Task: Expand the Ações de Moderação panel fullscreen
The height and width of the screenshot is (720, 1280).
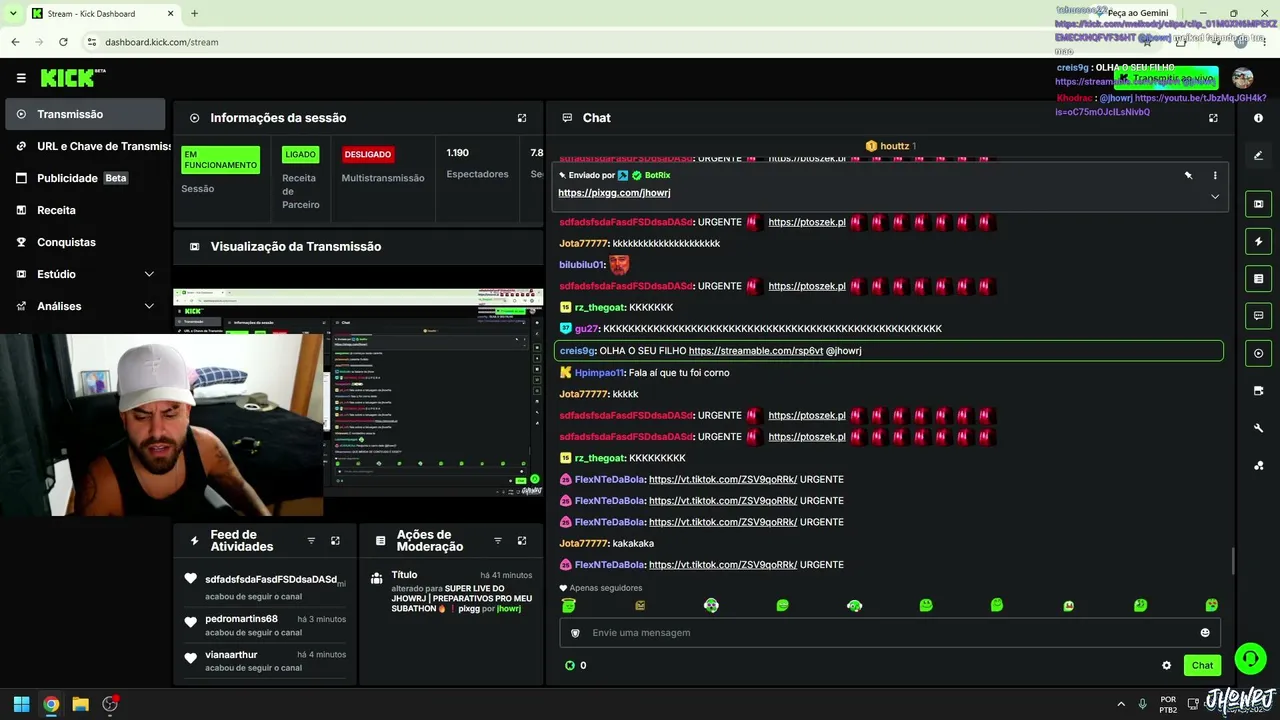Action: [522, 541]
